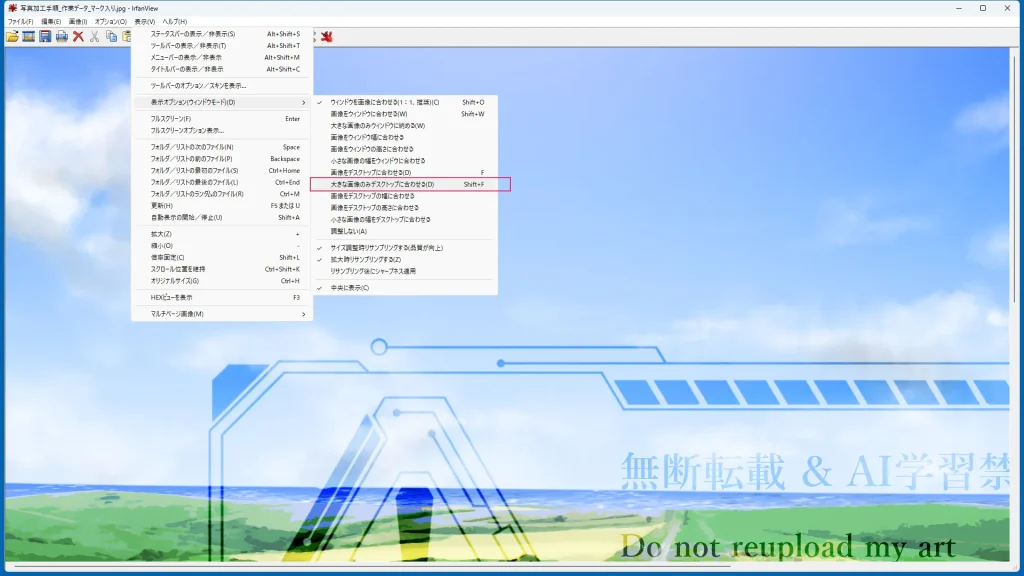
Task: Click the IrfanView title bar application icon
Action: [x=12, y=8]
